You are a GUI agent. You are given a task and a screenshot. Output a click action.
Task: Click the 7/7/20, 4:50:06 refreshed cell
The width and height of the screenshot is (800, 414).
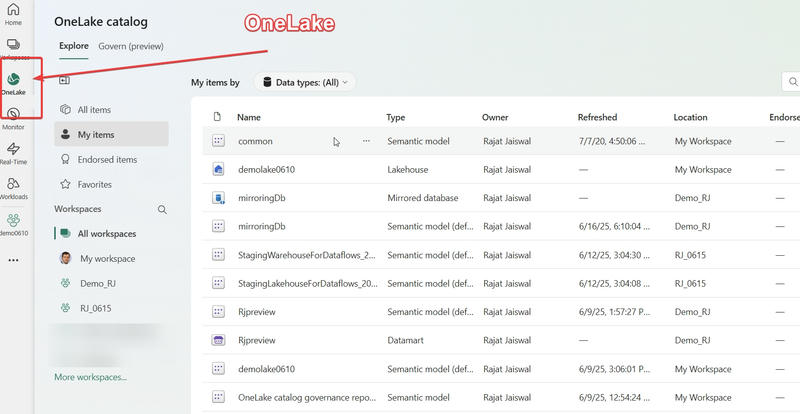coord(612,141)
